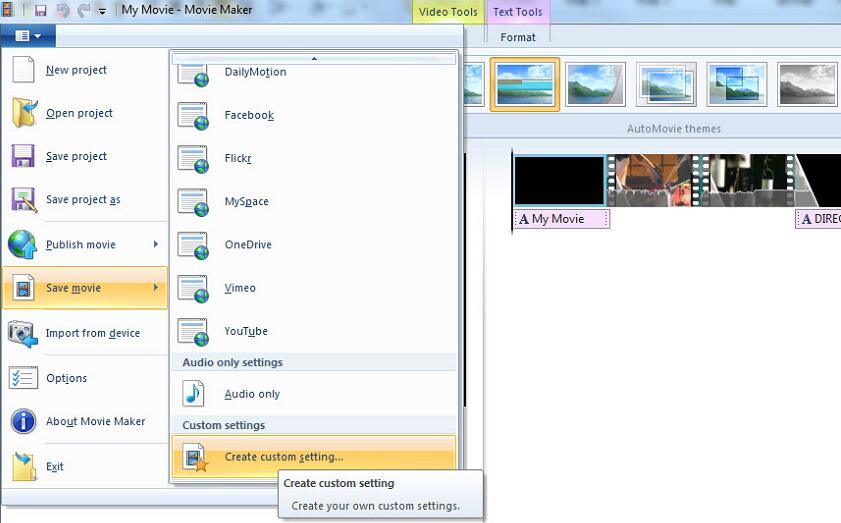
Task: Select the highlighted AutoMovie theme thumbnail
Action: click(525, 84)
